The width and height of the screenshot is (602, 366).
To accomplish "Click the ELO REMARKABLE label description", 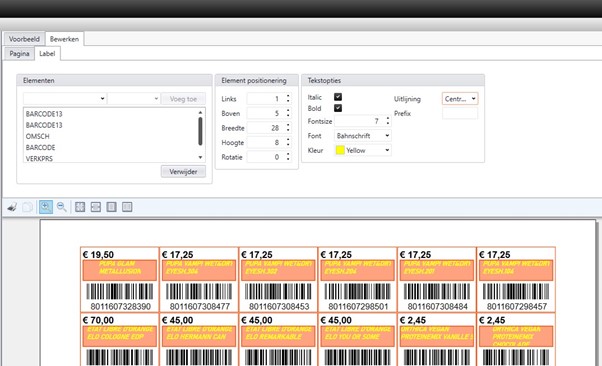I will pos(278,337).
